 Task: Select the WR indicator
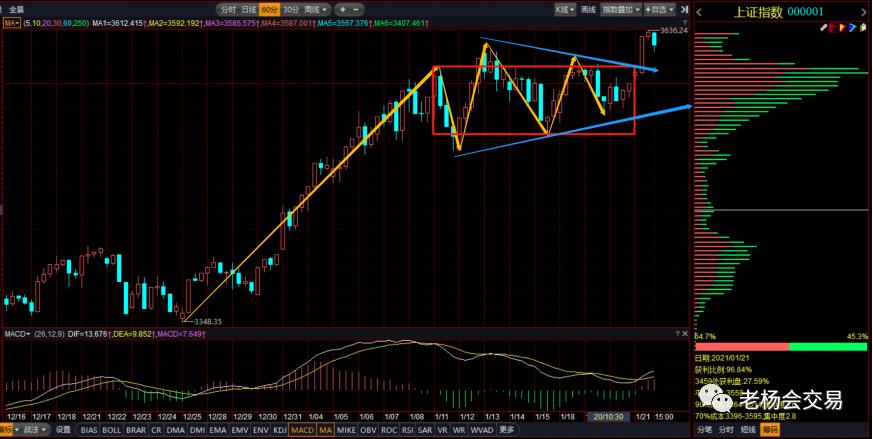(459, 430)
